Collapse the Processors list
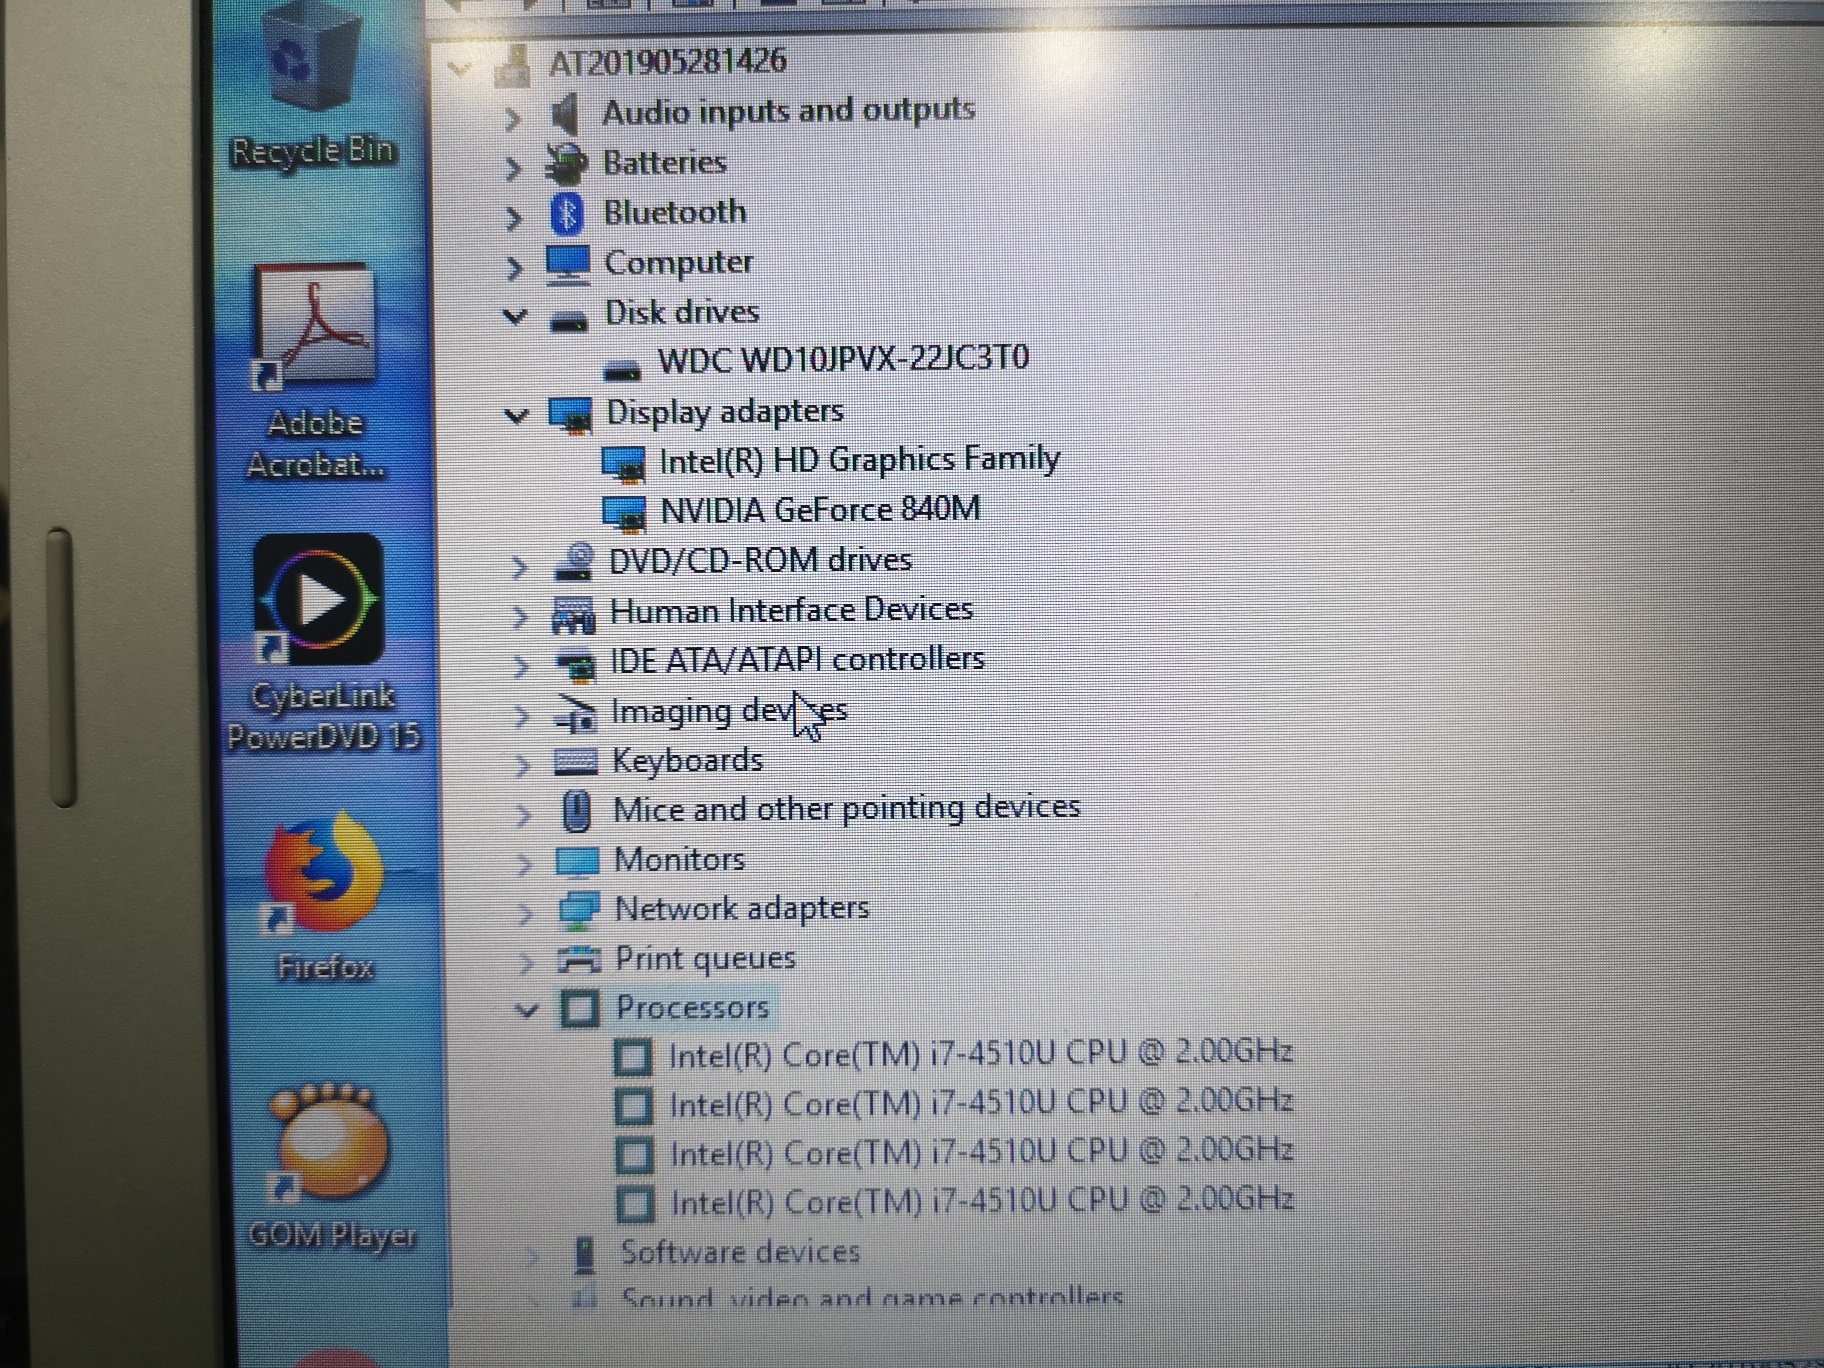1824x1368 pixels. pyautogui.click(x=525, y=1010)
